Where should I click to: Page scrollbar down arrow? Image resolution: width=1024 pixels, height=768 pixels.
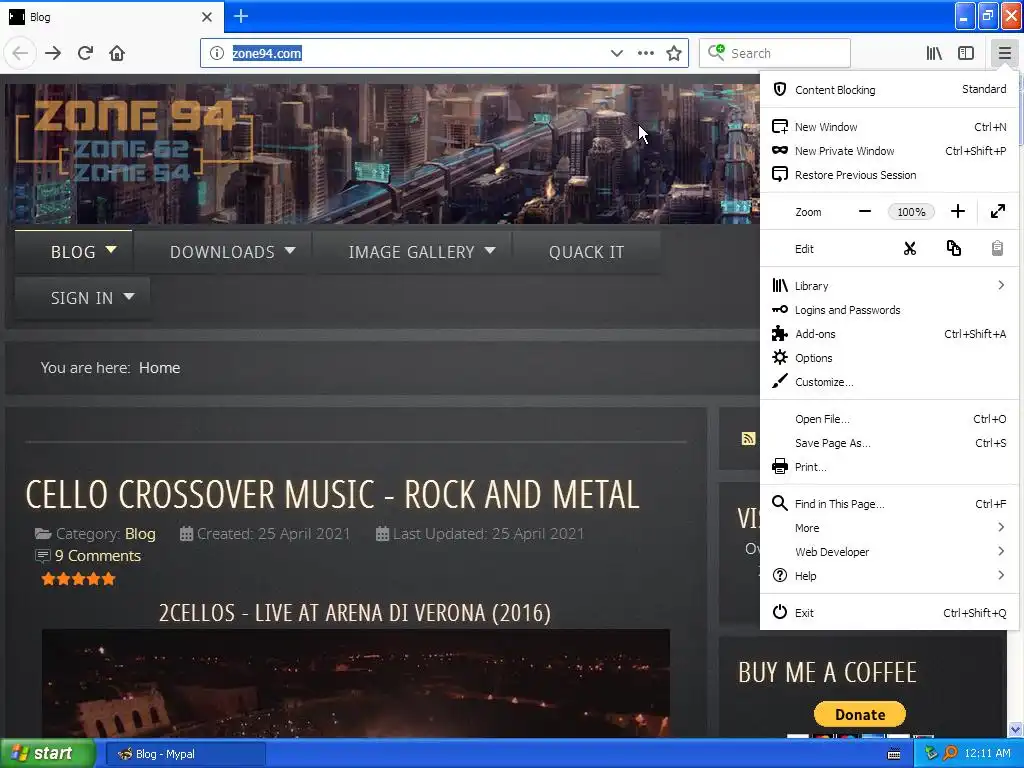(1015, 729)
